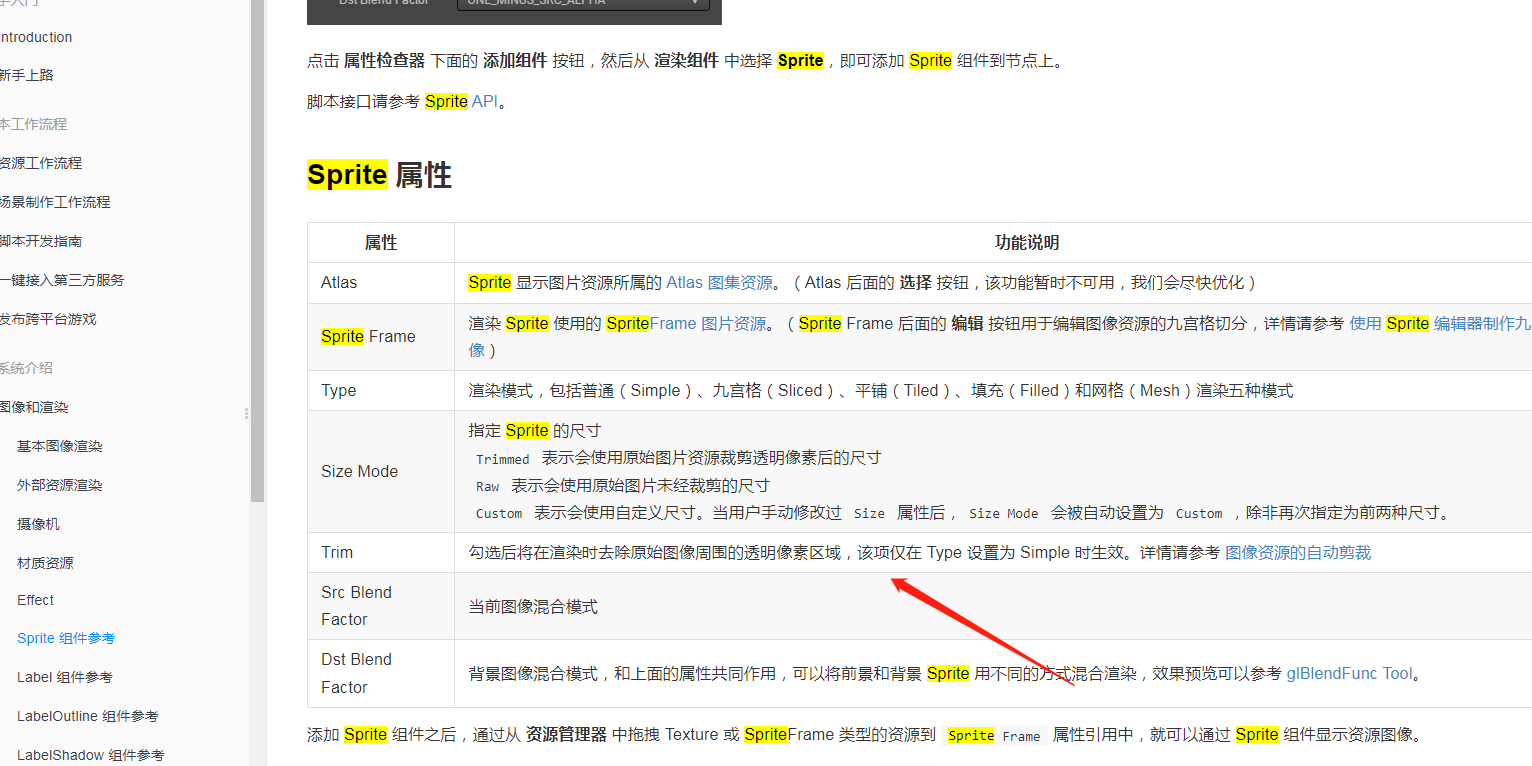Click the 功能说明 table column header

[x=1027, y=243]
